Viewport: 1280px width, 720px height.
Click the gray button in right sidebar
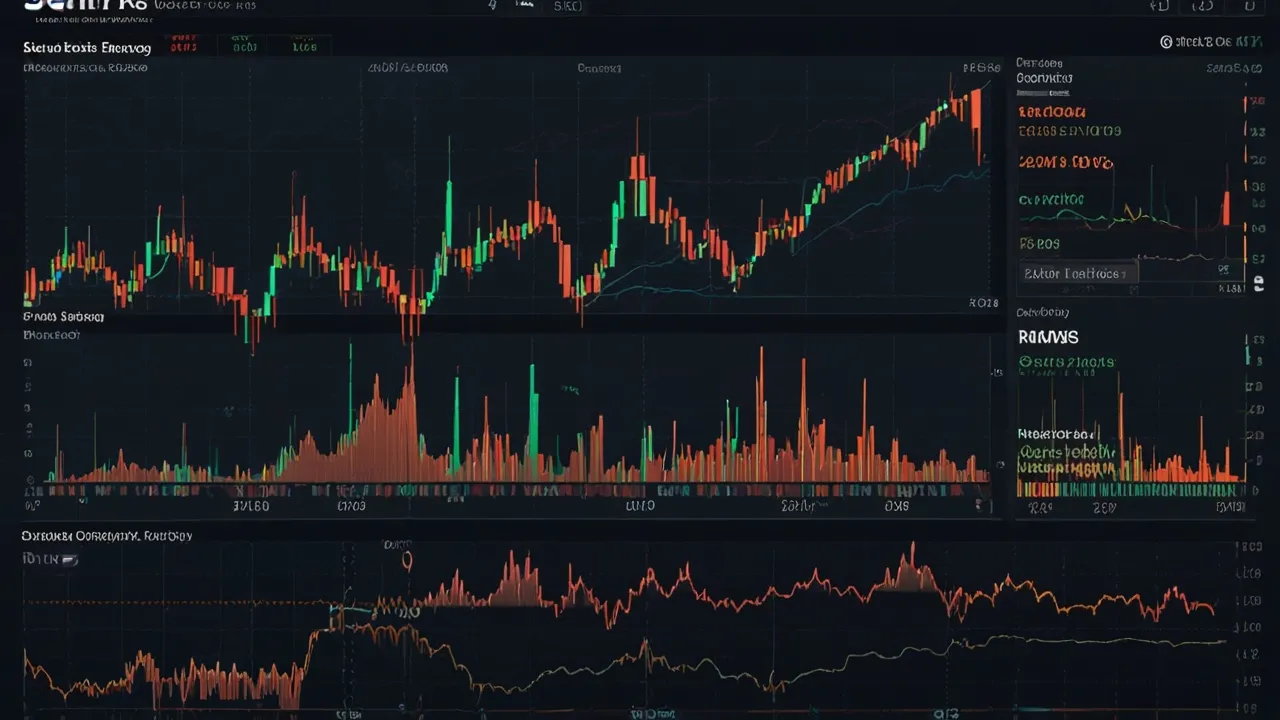pos(1078,272)
